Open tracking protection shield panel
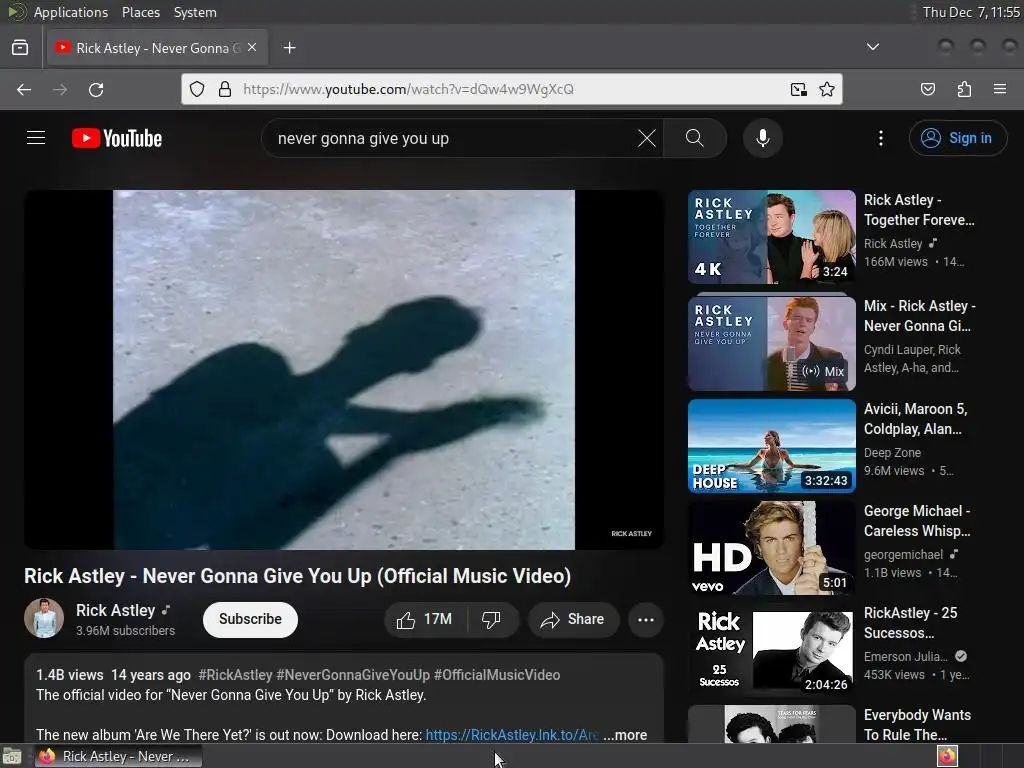Screen dimensions: 1024x768 pos(197,89)
